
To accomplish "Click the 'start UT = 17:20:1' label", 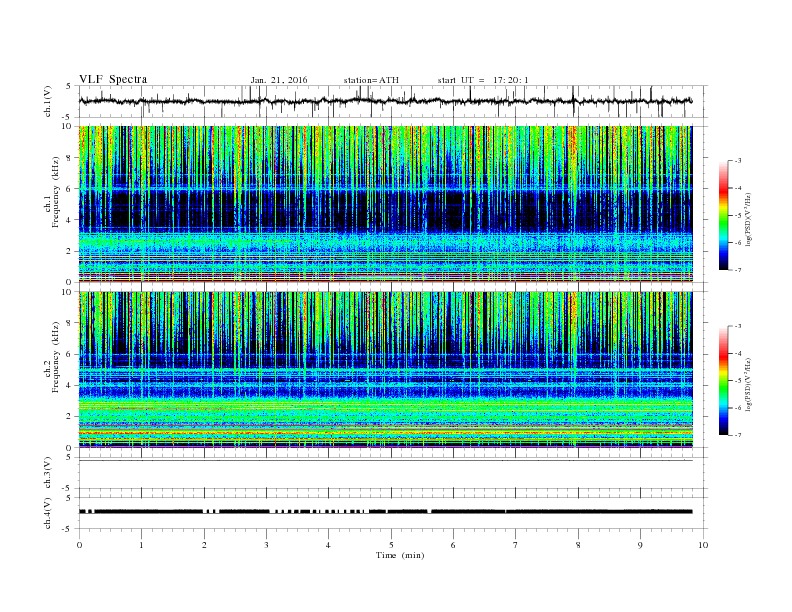I will click(x=483, y=80).
